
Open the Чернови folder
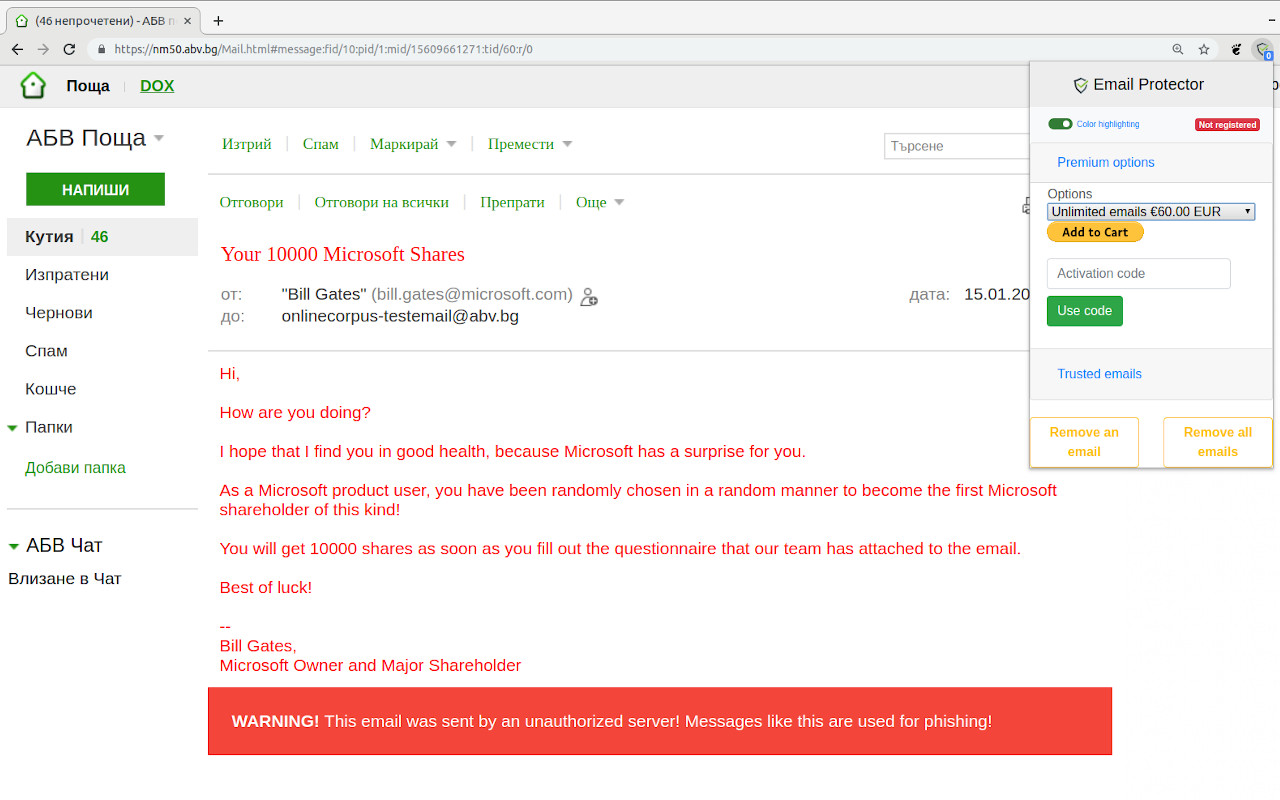point(59,313)
